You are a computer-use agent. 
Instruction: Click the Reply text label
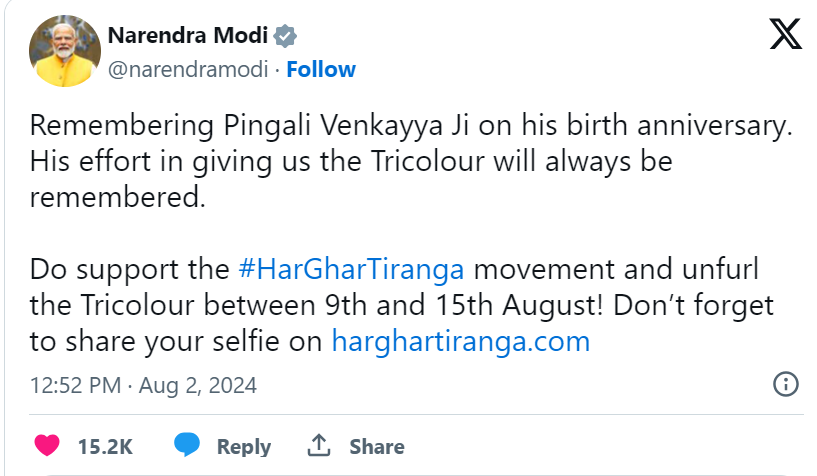pyautogui.click(x=243, y=446)
